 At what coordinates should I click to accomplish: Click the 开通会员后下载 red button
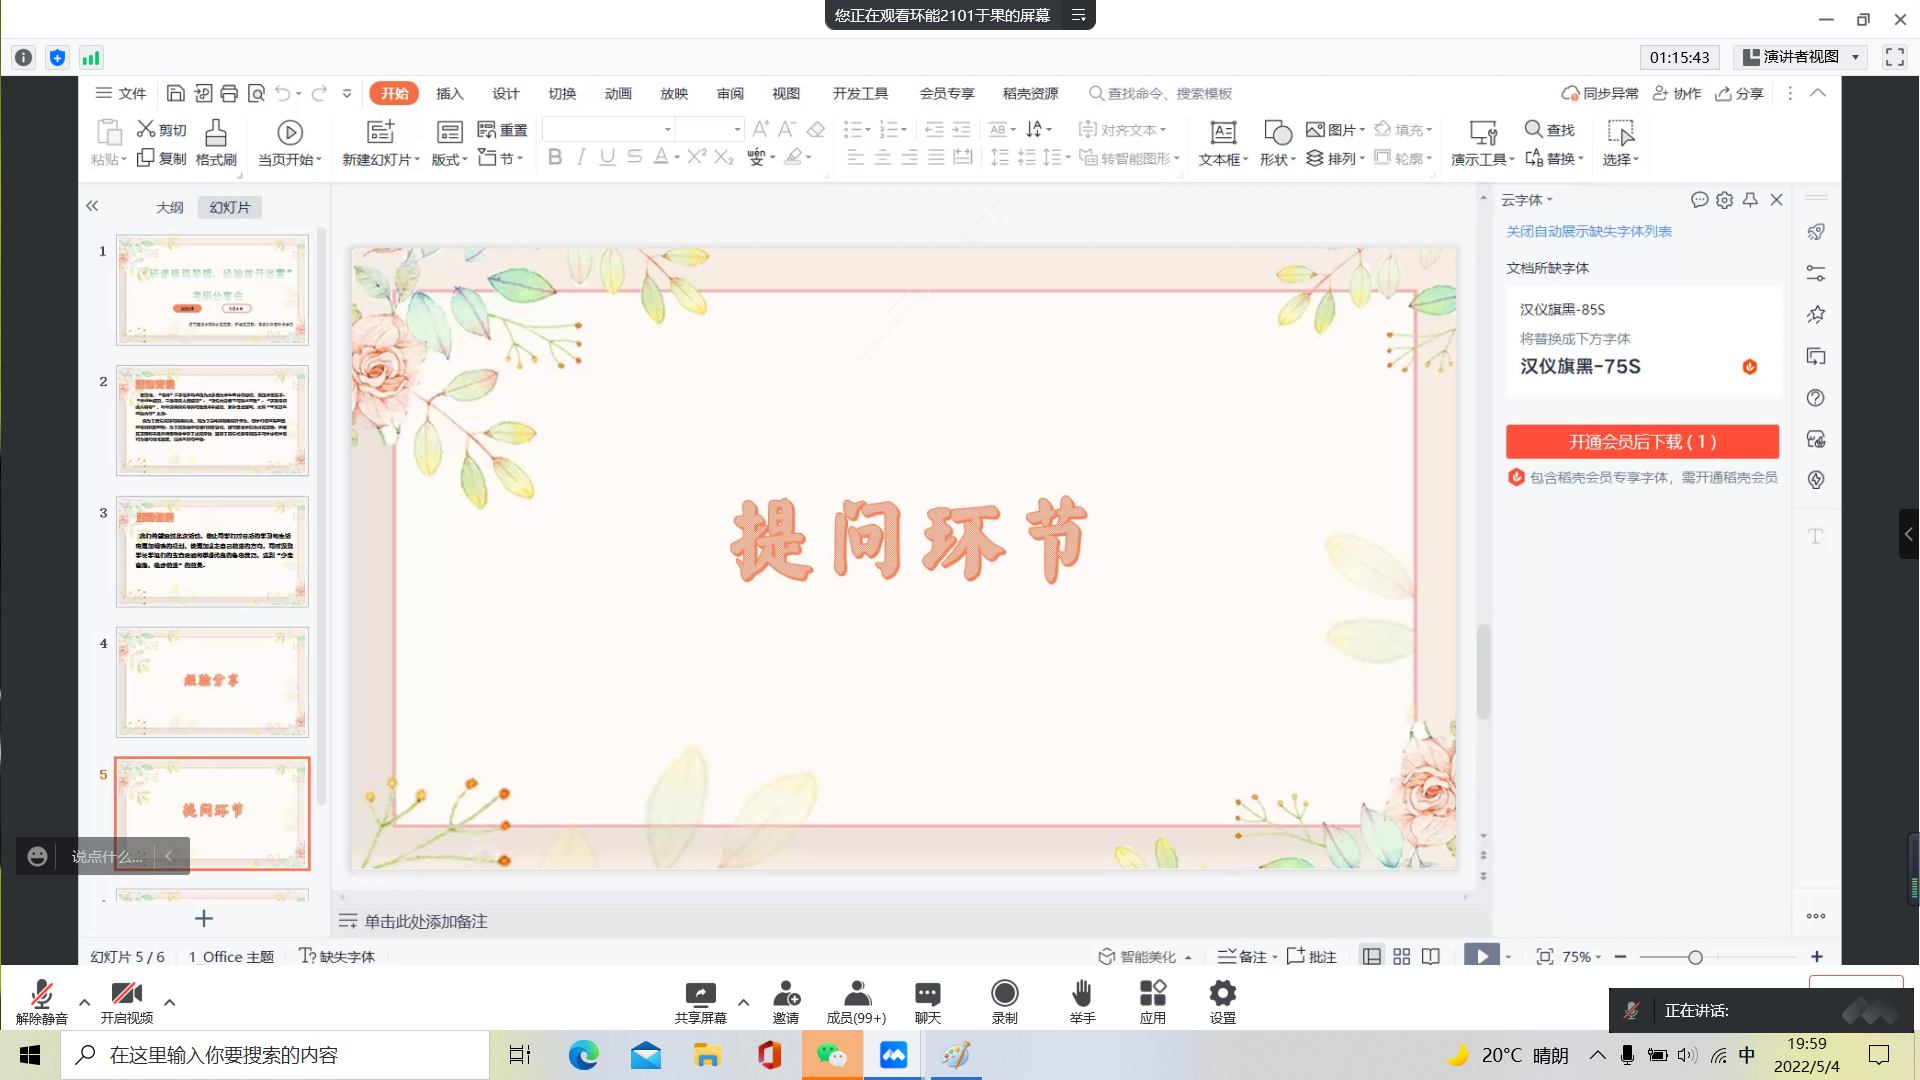[1642, 442]
